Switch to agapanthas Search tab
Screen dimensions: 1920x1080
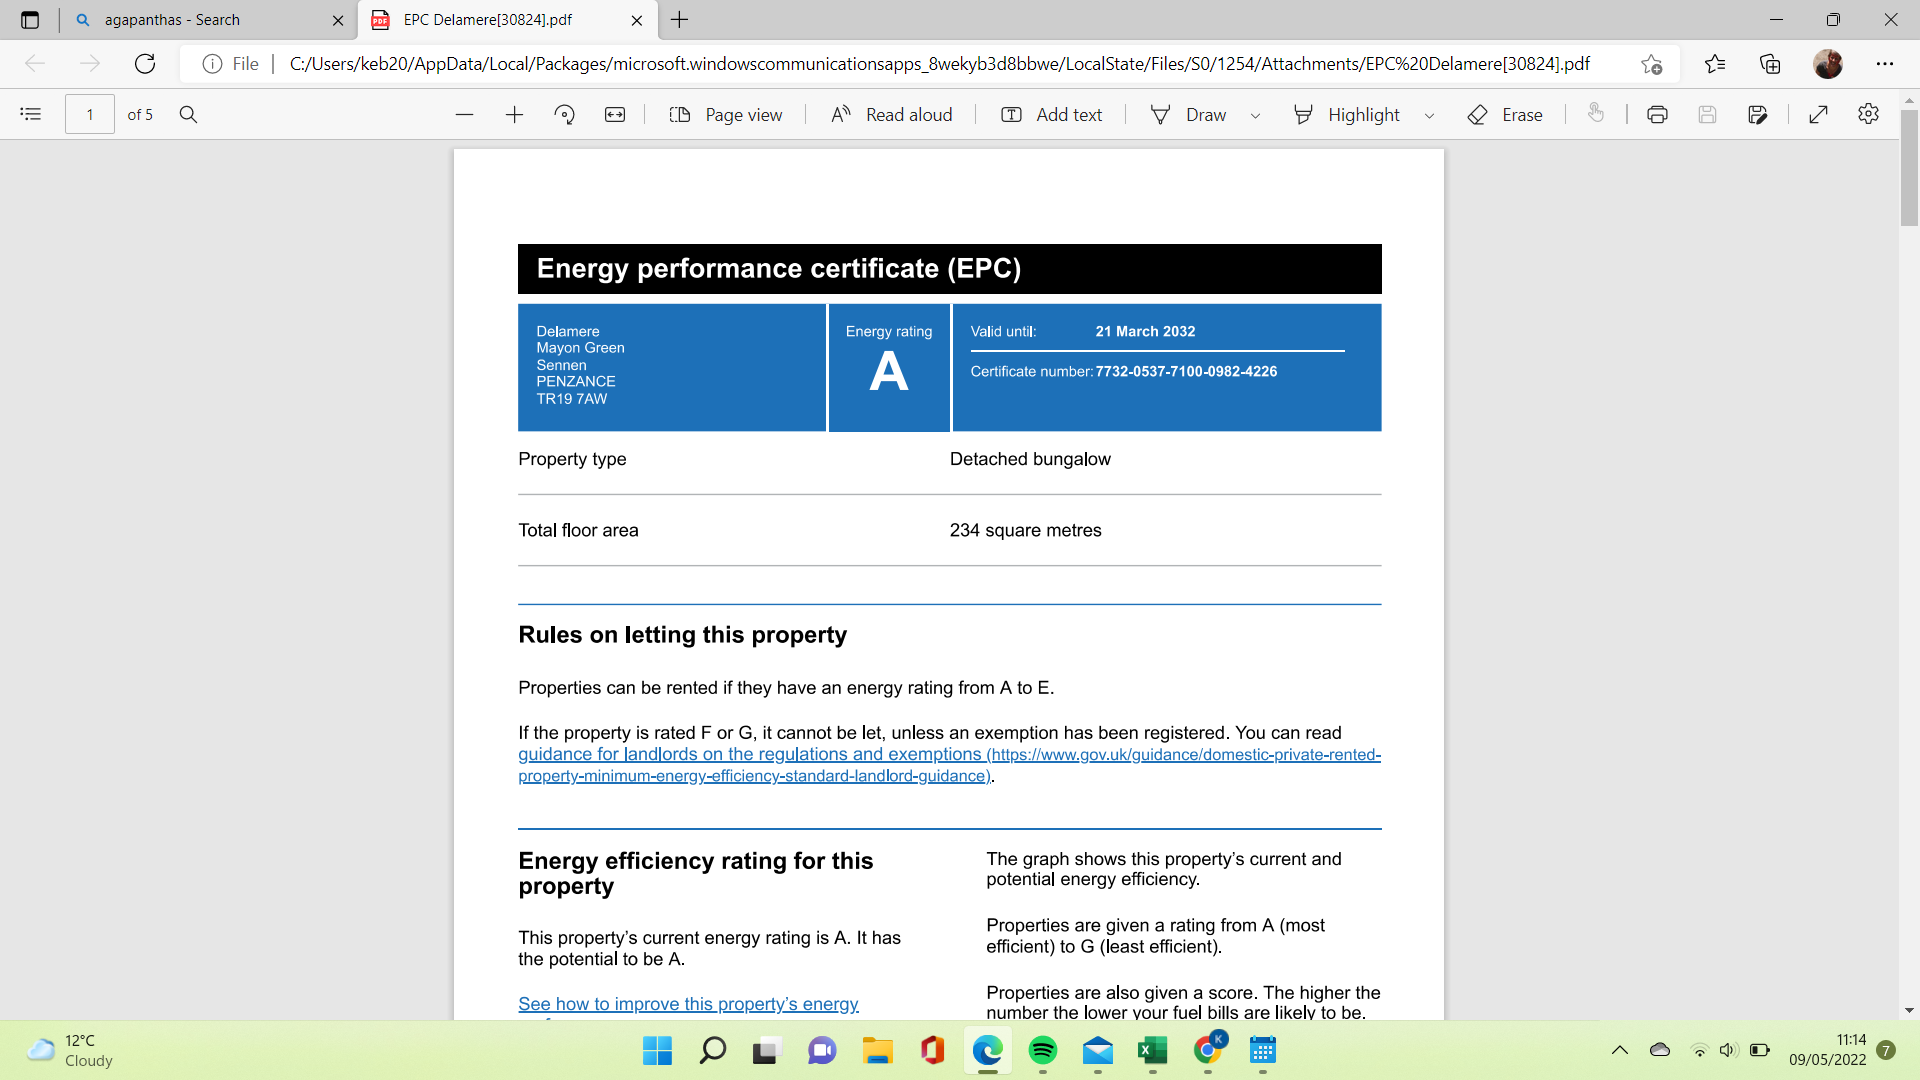(200, 20)
